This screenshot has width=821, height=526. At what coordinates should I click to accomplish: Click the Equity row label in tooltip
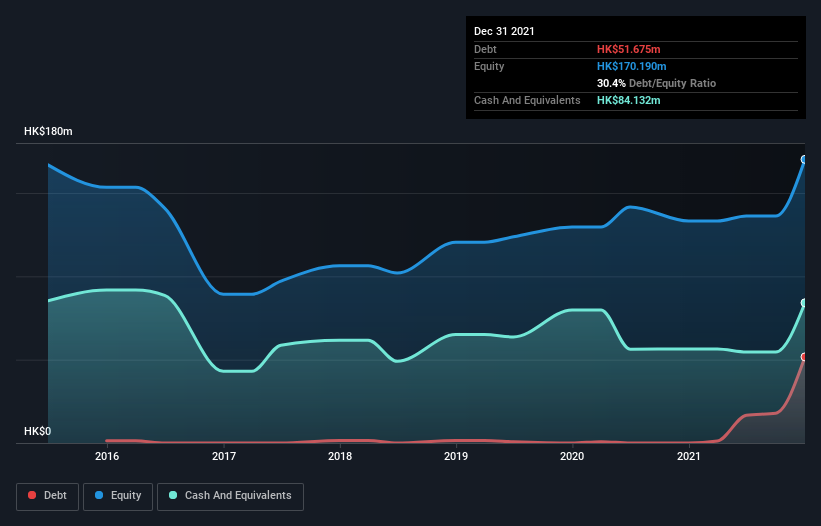pos(489,66)
